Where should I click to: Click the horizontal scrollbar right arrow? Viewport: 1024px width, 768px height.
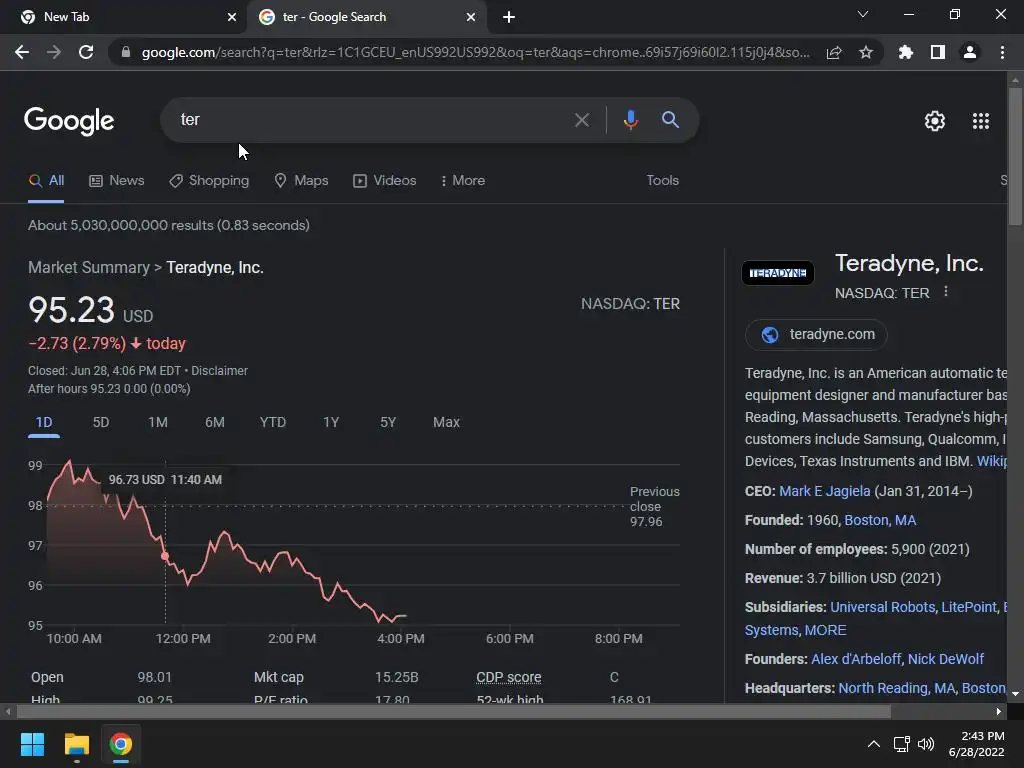[x=999, y=711]
